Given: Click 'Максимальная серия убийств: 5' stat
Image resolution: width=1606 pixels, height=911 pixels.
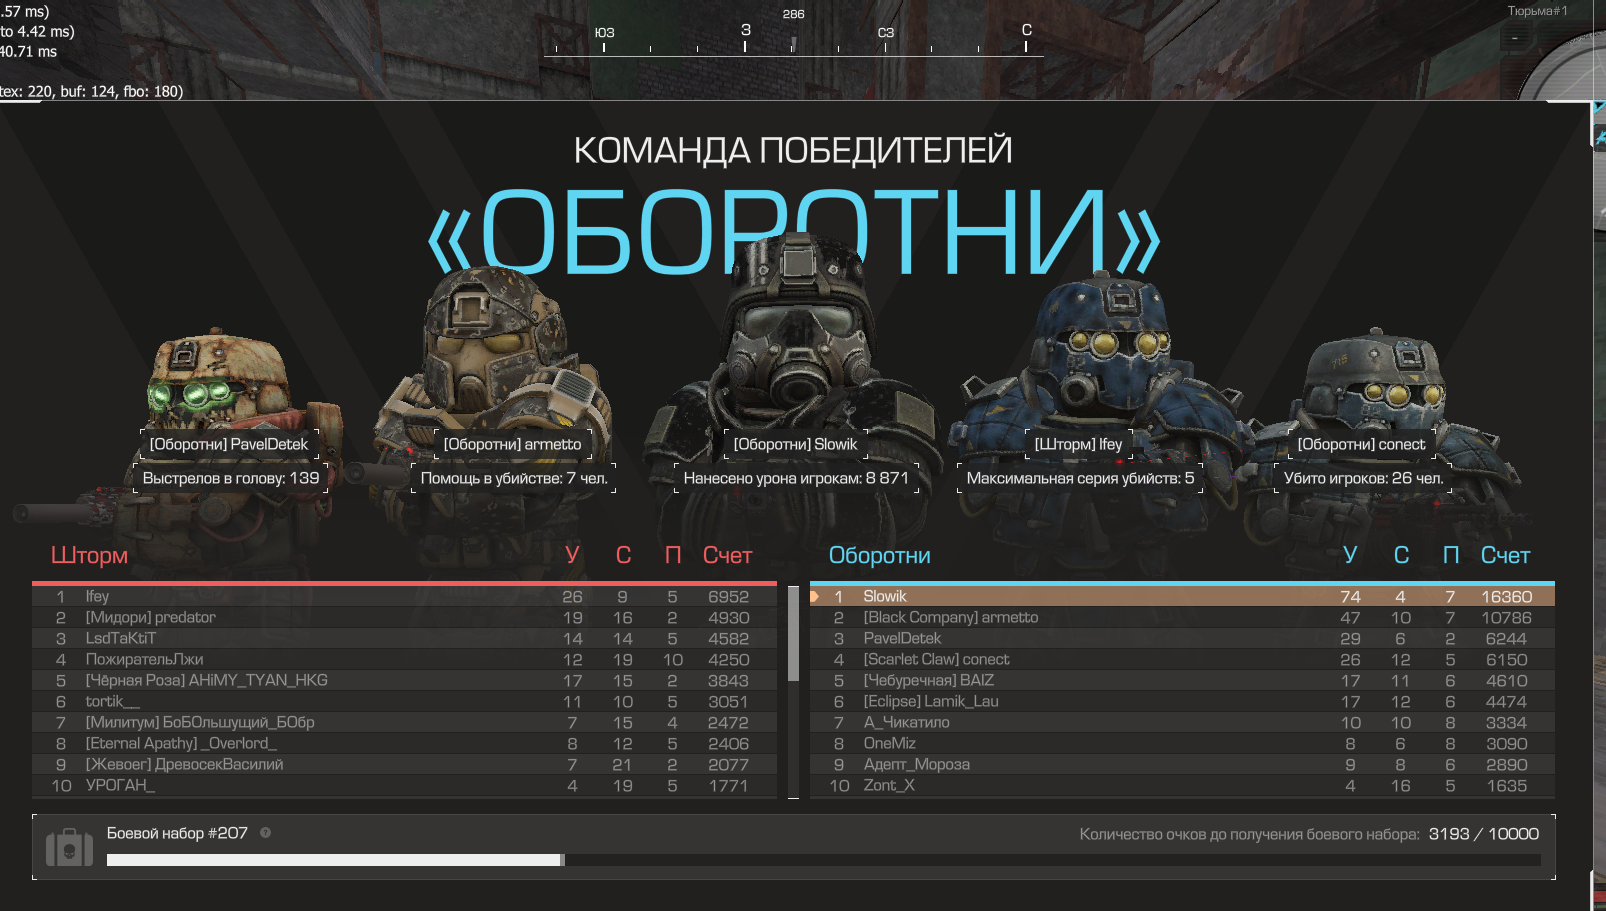Looking at the screenshot, I should (1080, 478).
